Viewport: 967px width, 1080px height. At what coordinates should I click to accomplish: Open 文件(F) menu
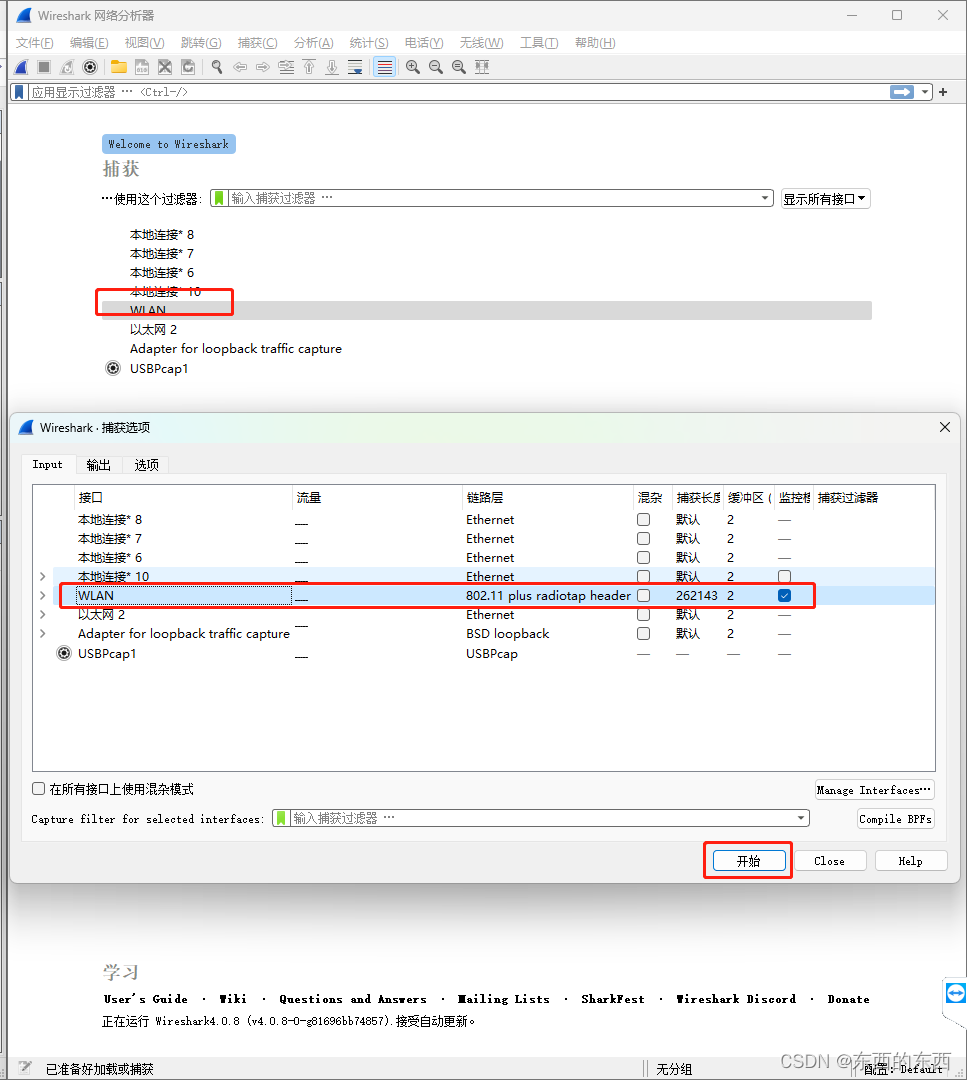(x=34, y=43)
